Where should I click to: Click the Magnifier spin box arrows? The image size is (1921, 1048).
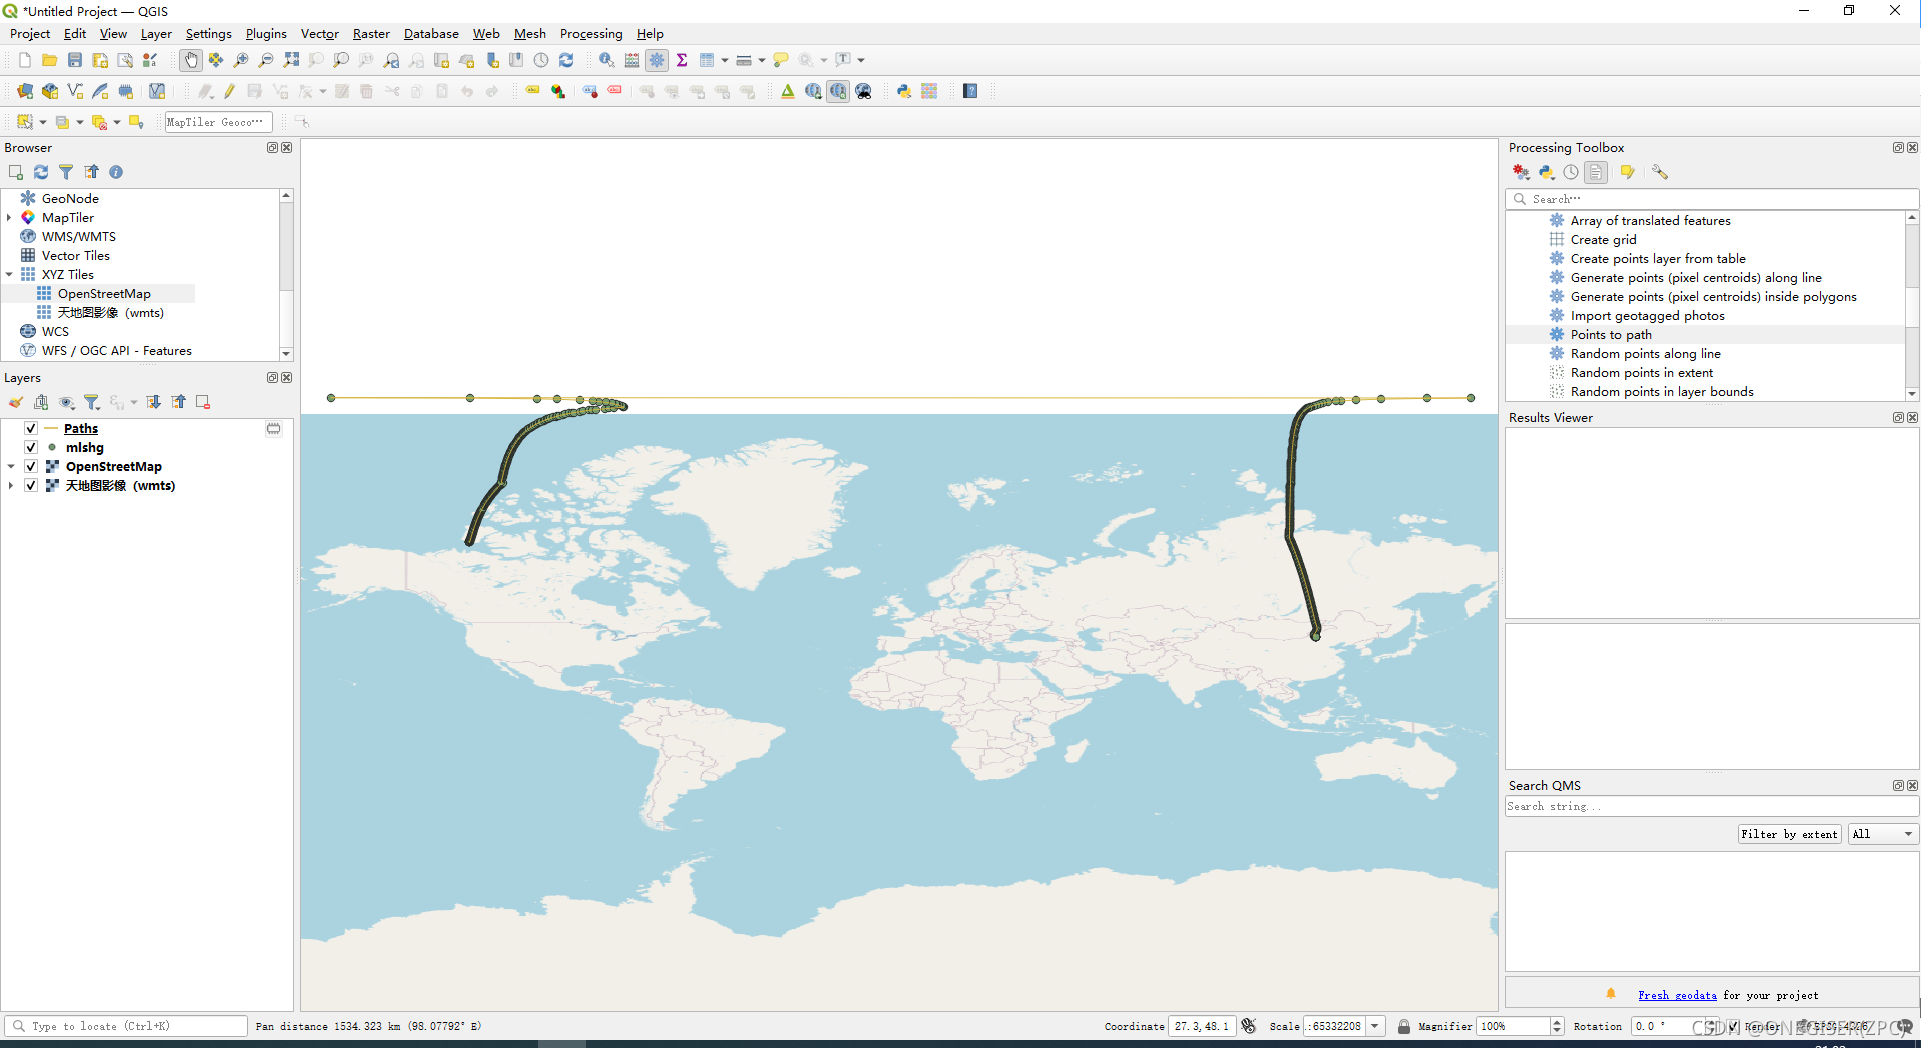[x=1557, y=1026]
